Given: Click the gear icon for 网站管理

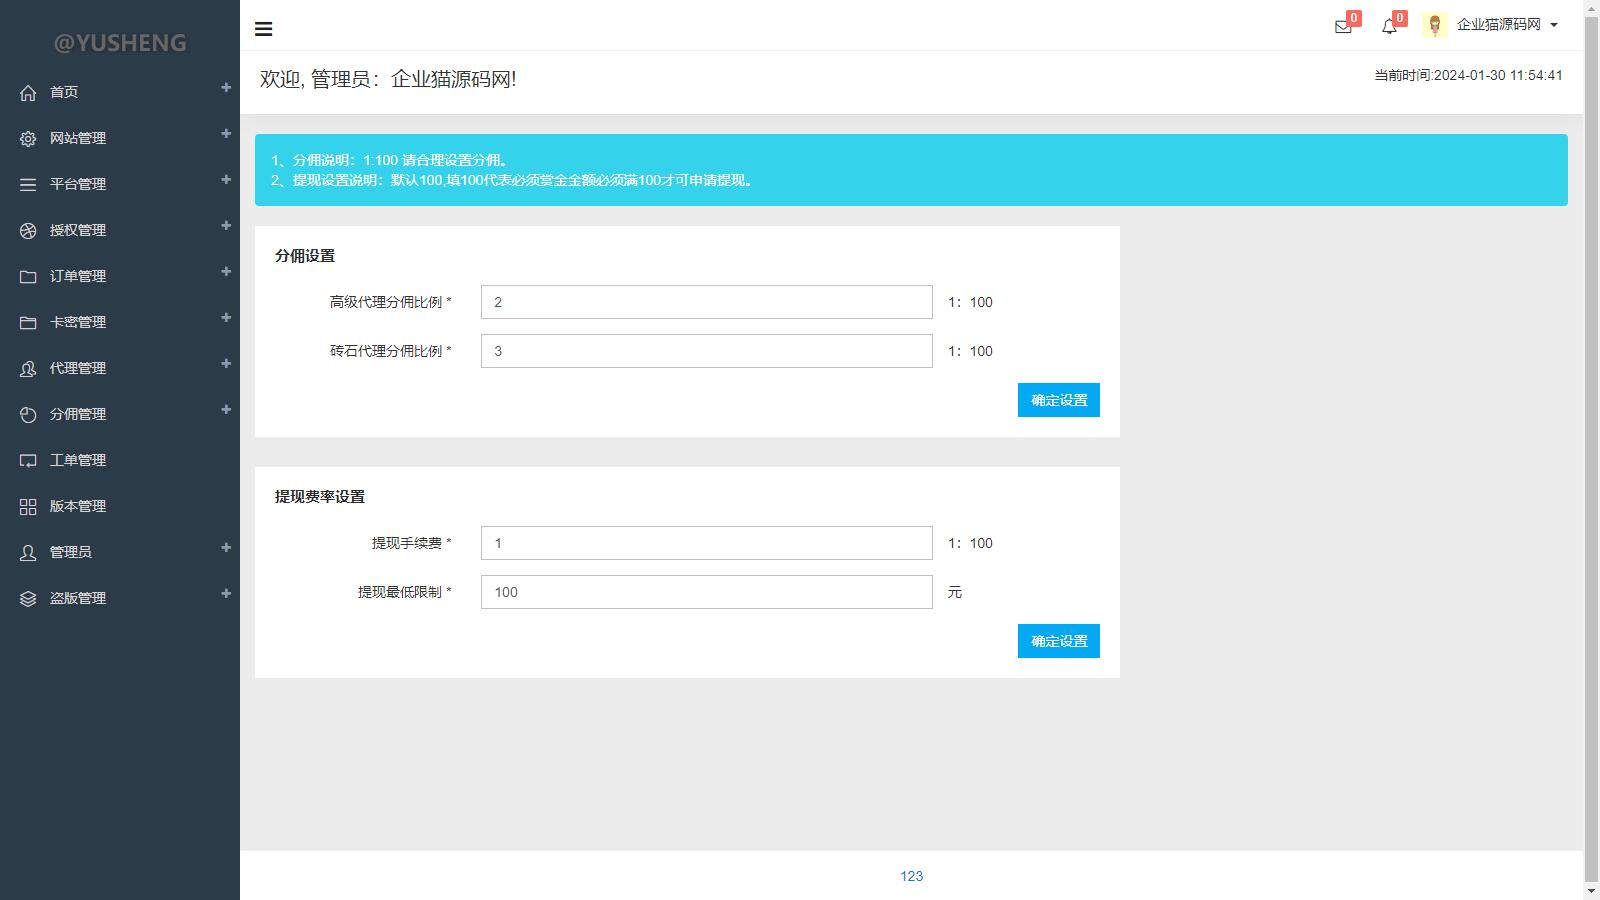Looking at the screenshot, I should [x=28, y=139].
